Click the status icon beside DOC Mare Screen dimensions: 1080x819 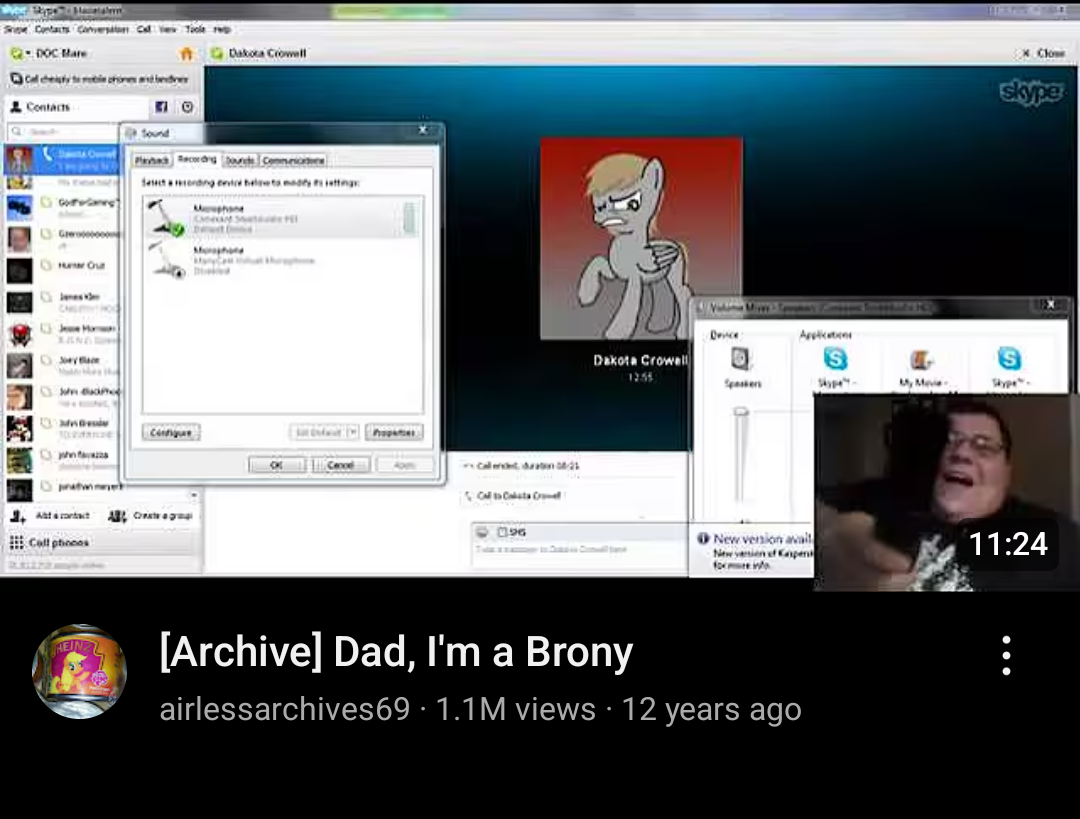[17, 53]
